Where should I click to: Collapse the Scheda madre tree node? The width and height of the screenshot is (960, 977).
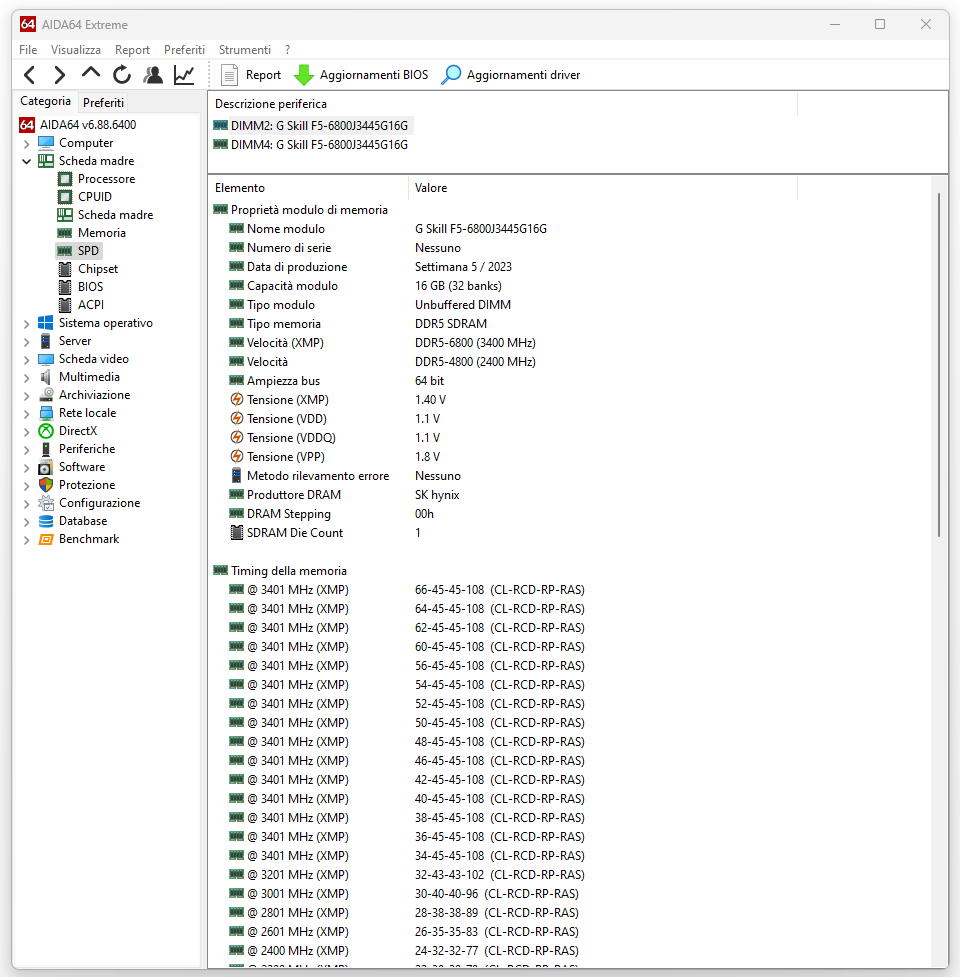point(26,161)
